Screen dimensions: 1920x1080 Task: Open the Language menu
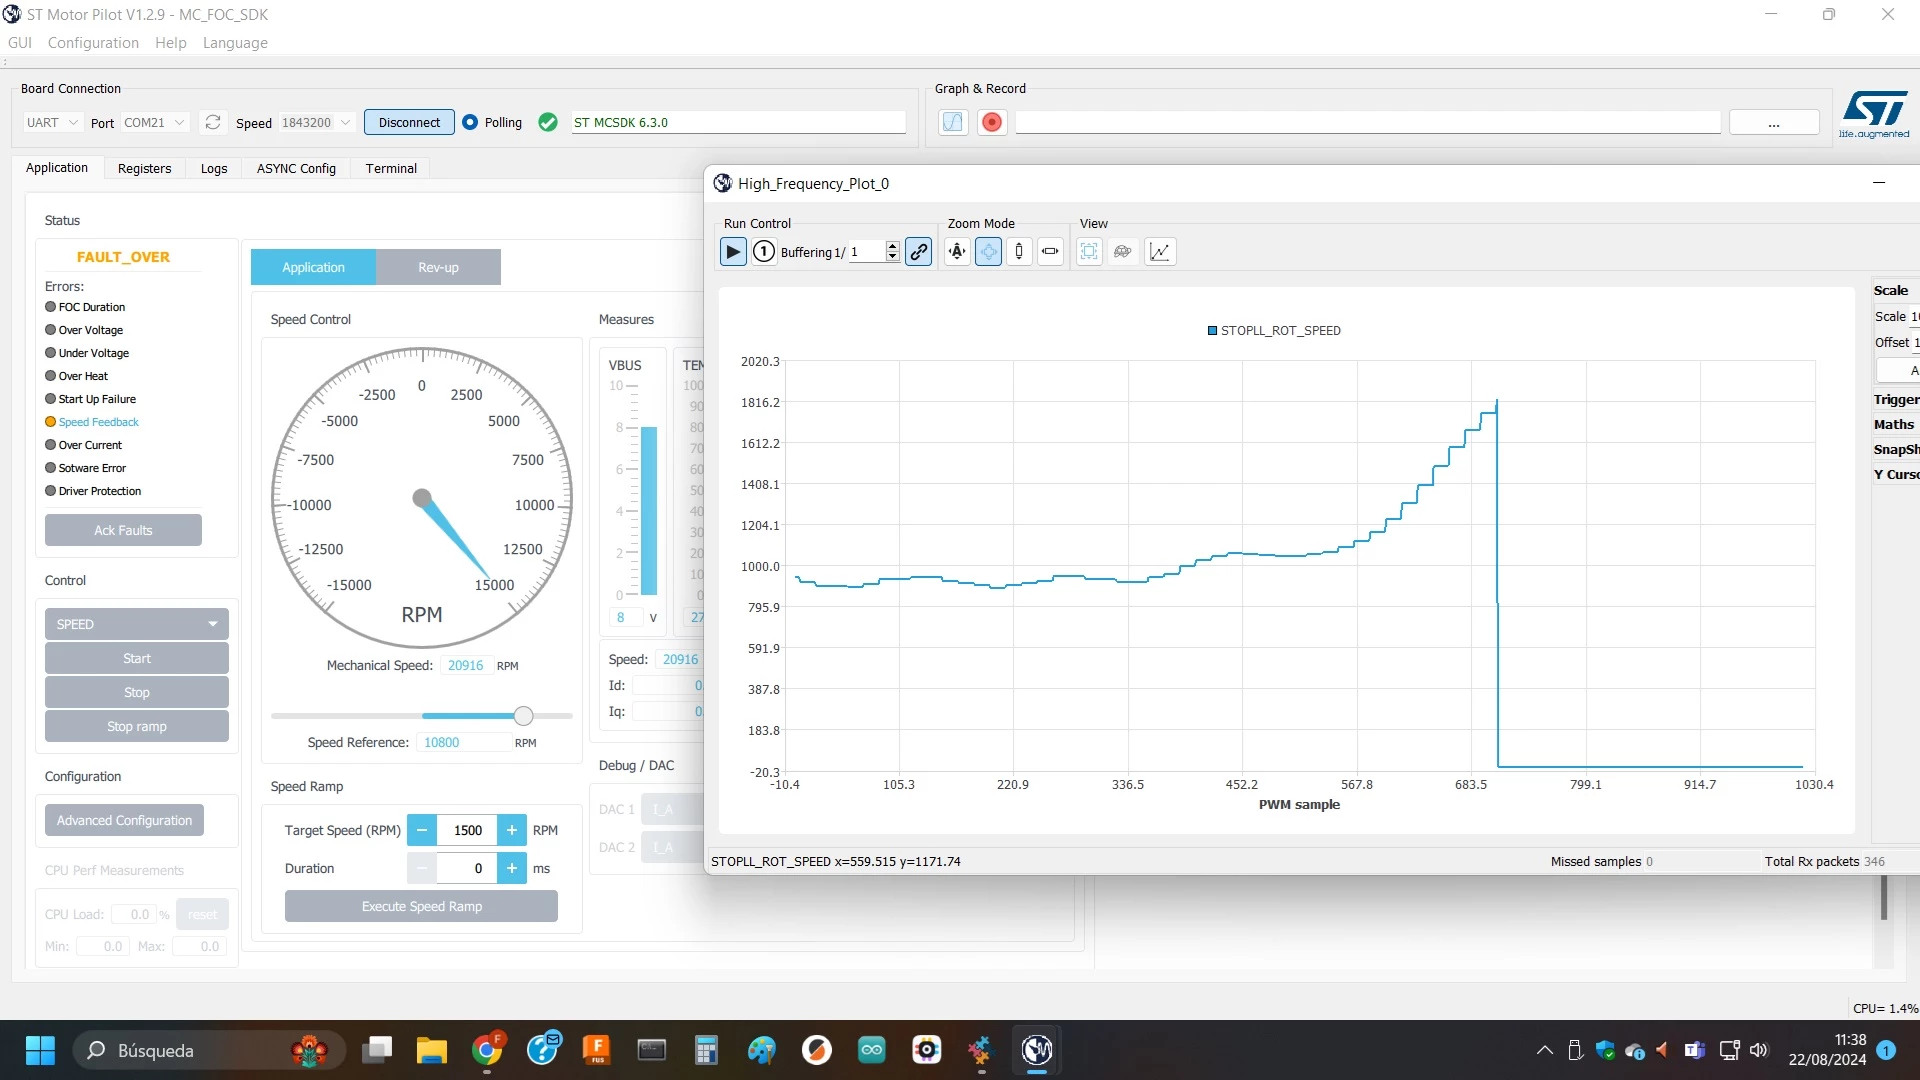click(235, 43)
